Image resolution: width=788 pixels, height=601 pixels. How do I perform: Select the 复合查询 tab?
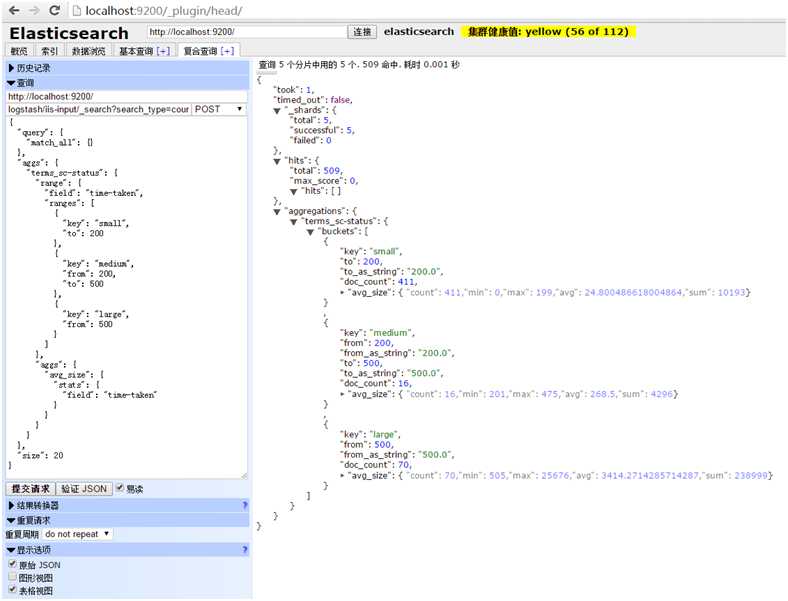pyautogui.click(x=200, y=51)
